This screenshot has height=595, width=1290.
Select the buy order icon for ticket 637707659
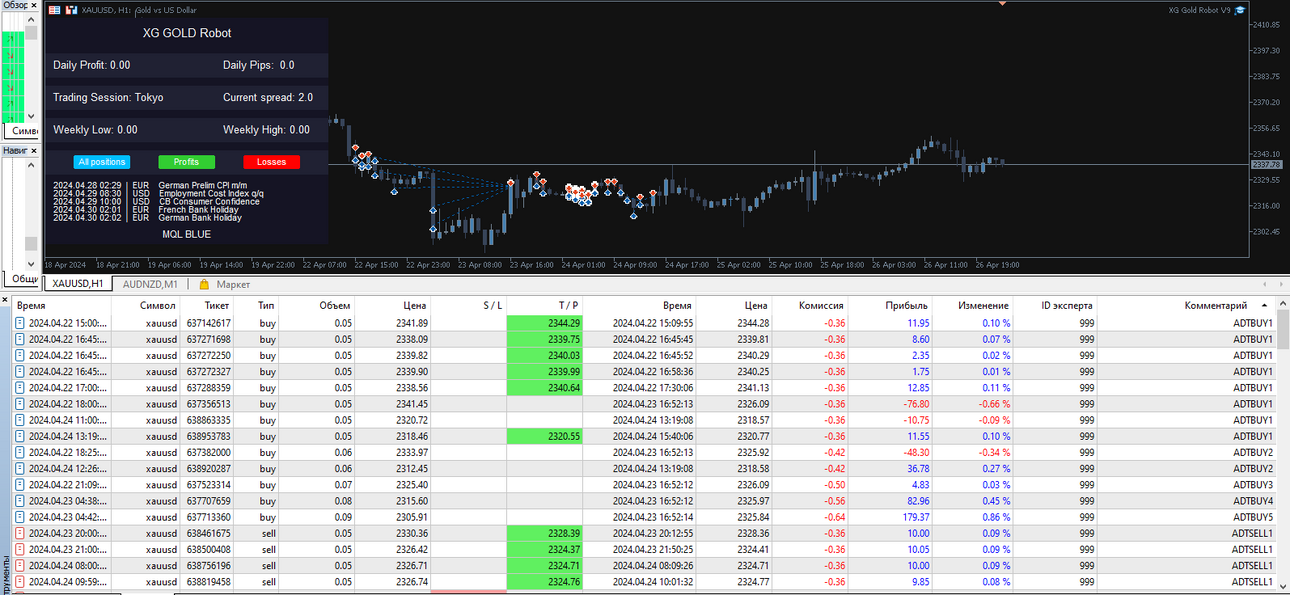[20, 501]
